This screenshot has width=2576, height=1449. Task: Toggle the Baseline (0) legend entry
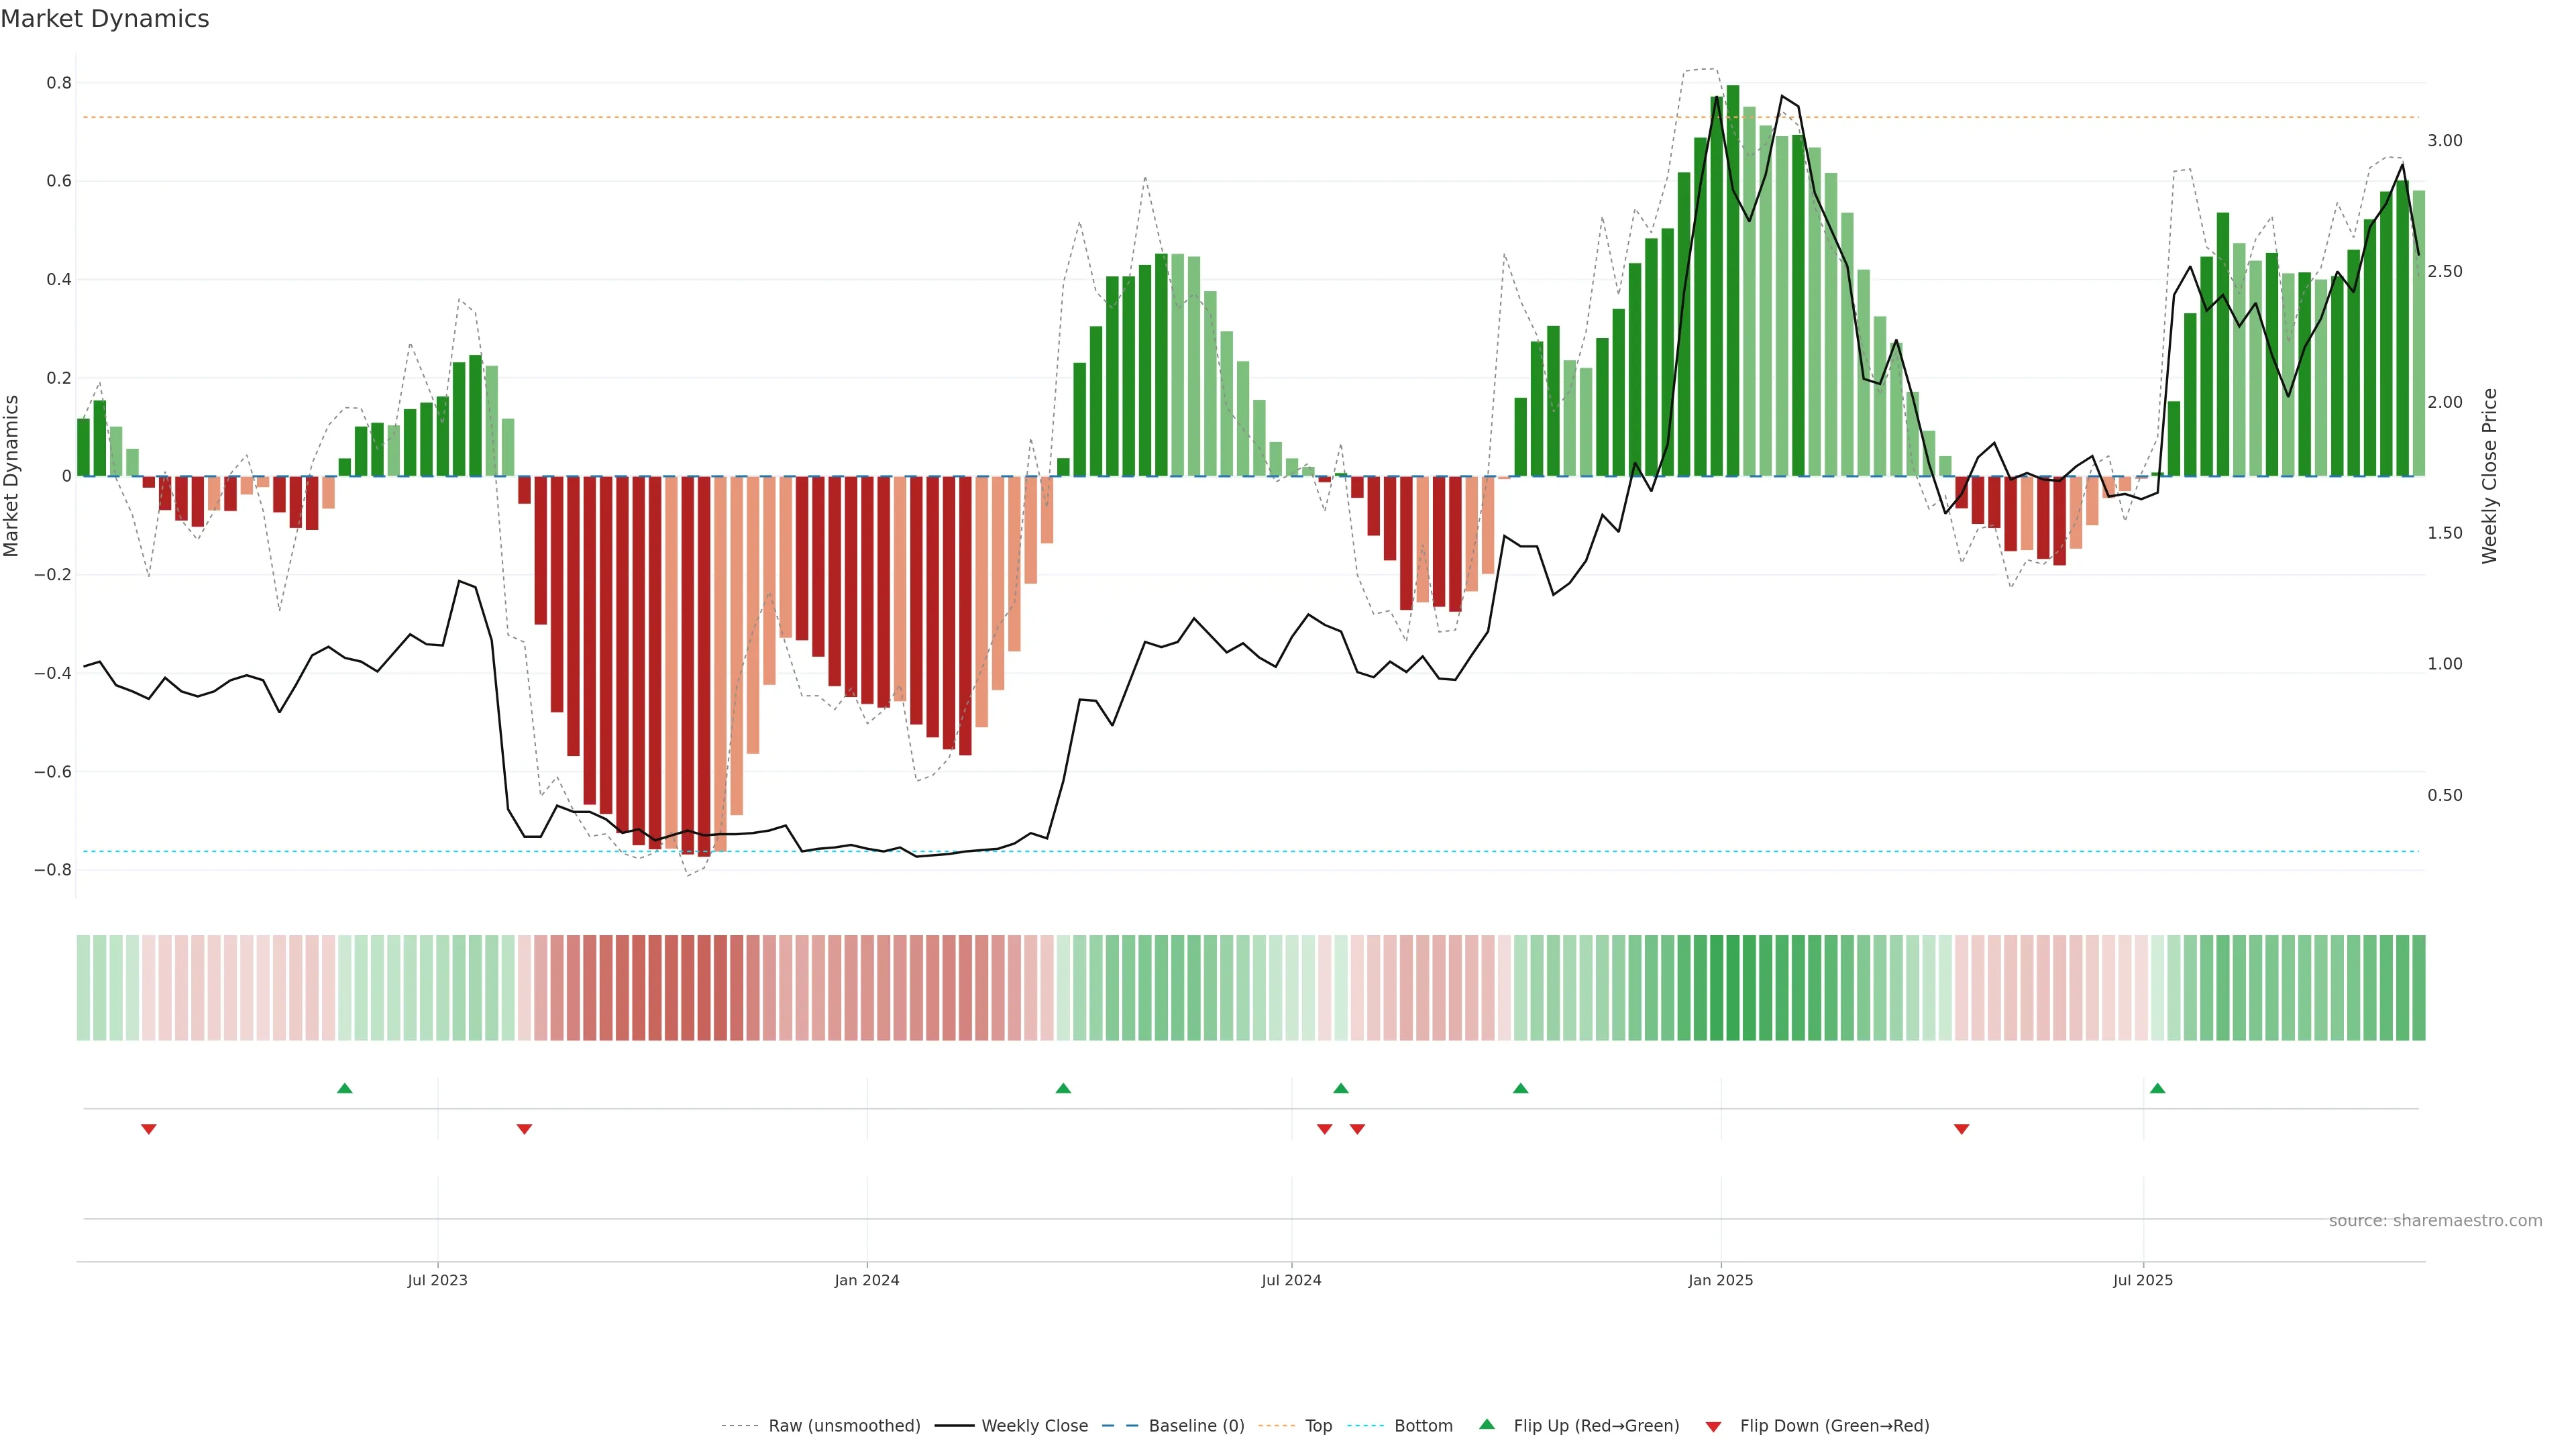pyautogui.click(x=1196, y=1425)
